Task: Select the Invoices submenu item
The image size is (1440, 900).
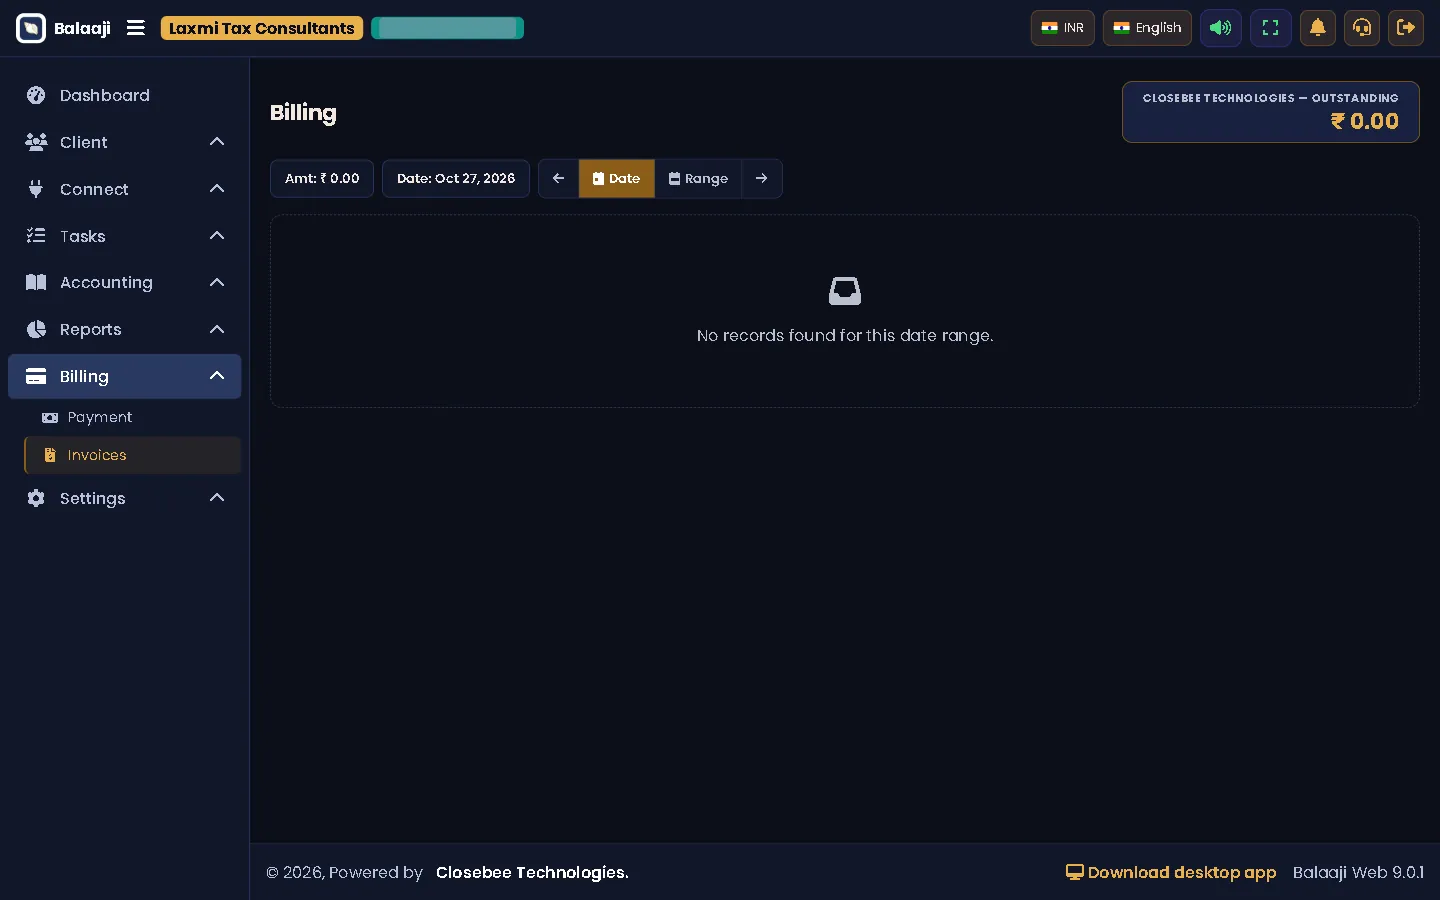Action: point(132,455)
